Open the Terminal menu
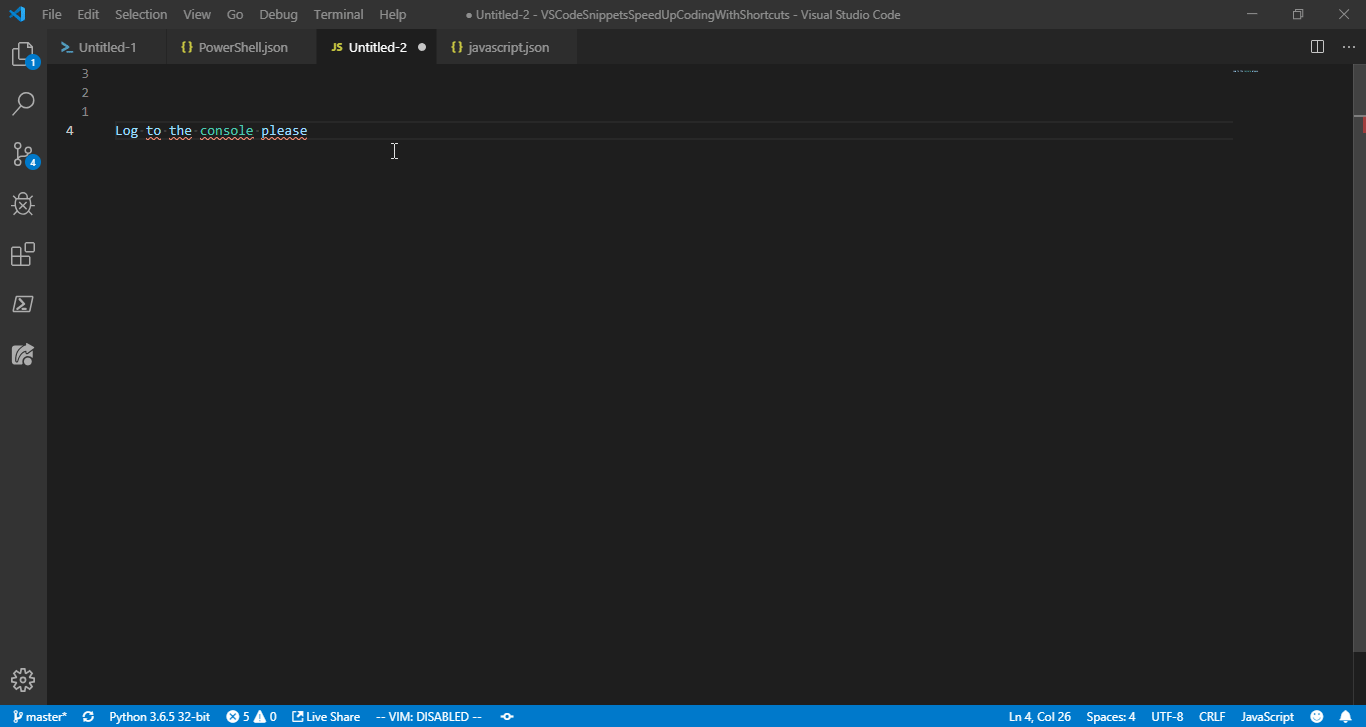 (338, 14)
